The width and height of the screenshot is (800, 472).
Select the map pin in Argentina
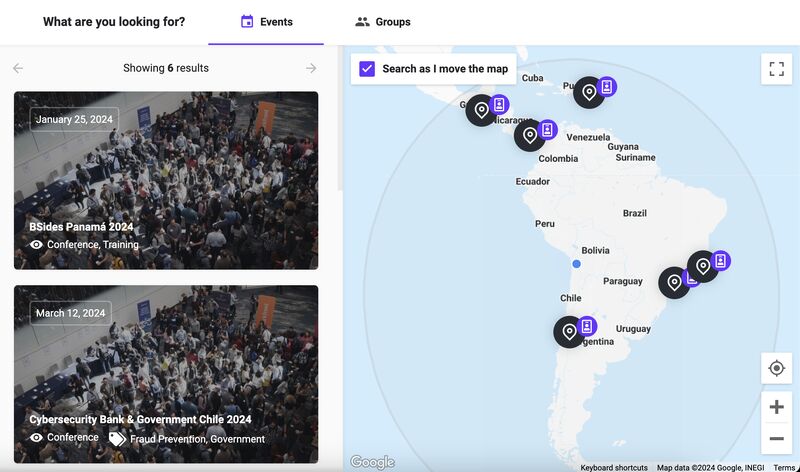tap(569, 332)
